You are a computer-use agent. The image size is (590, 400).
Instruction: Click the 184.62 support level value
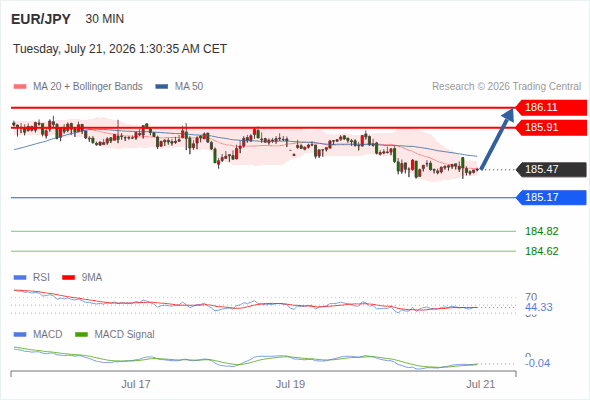tap(542, 251)
